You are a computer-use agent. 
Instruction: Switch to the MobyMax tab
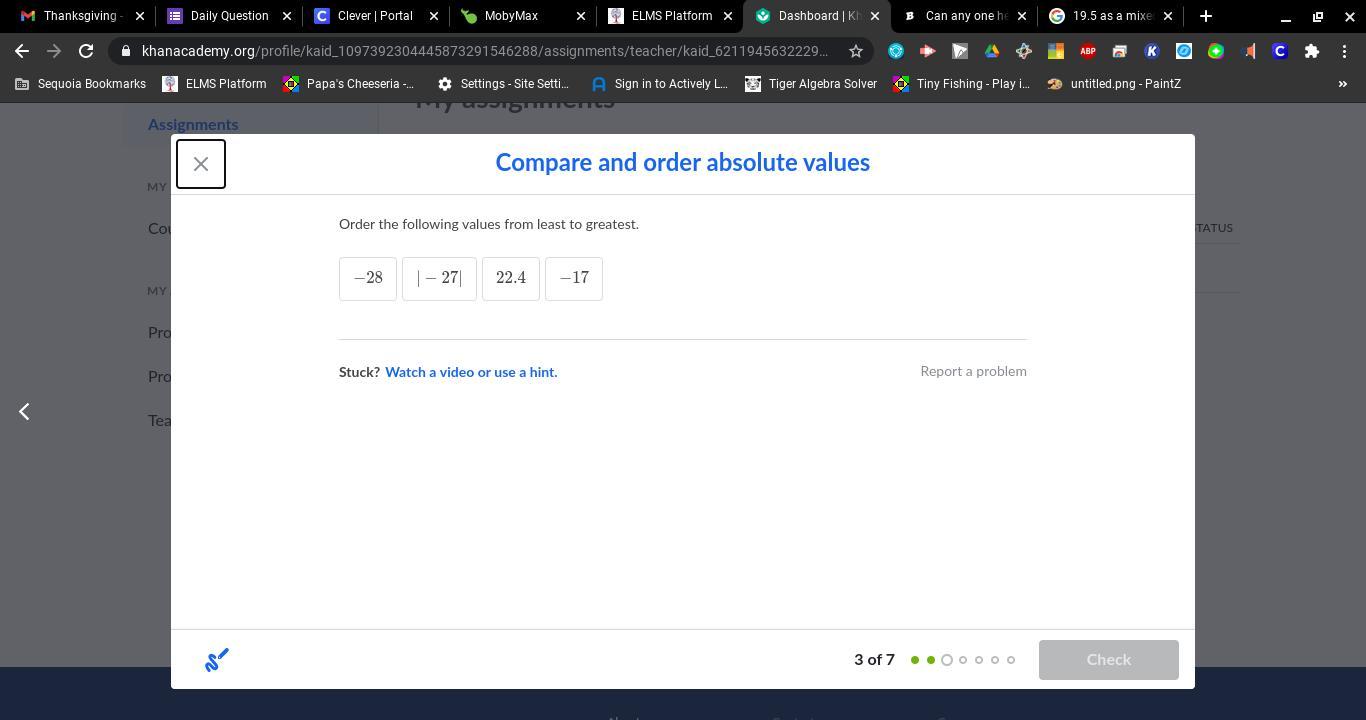click(522, 16)
